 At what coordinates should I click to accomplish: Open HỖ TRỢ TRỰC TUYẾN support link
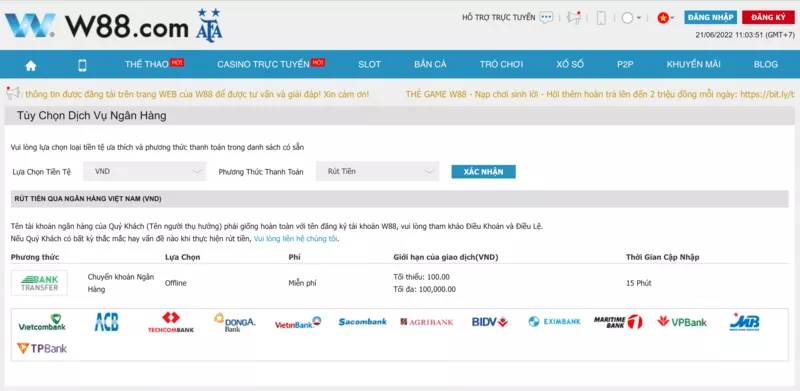499,17
